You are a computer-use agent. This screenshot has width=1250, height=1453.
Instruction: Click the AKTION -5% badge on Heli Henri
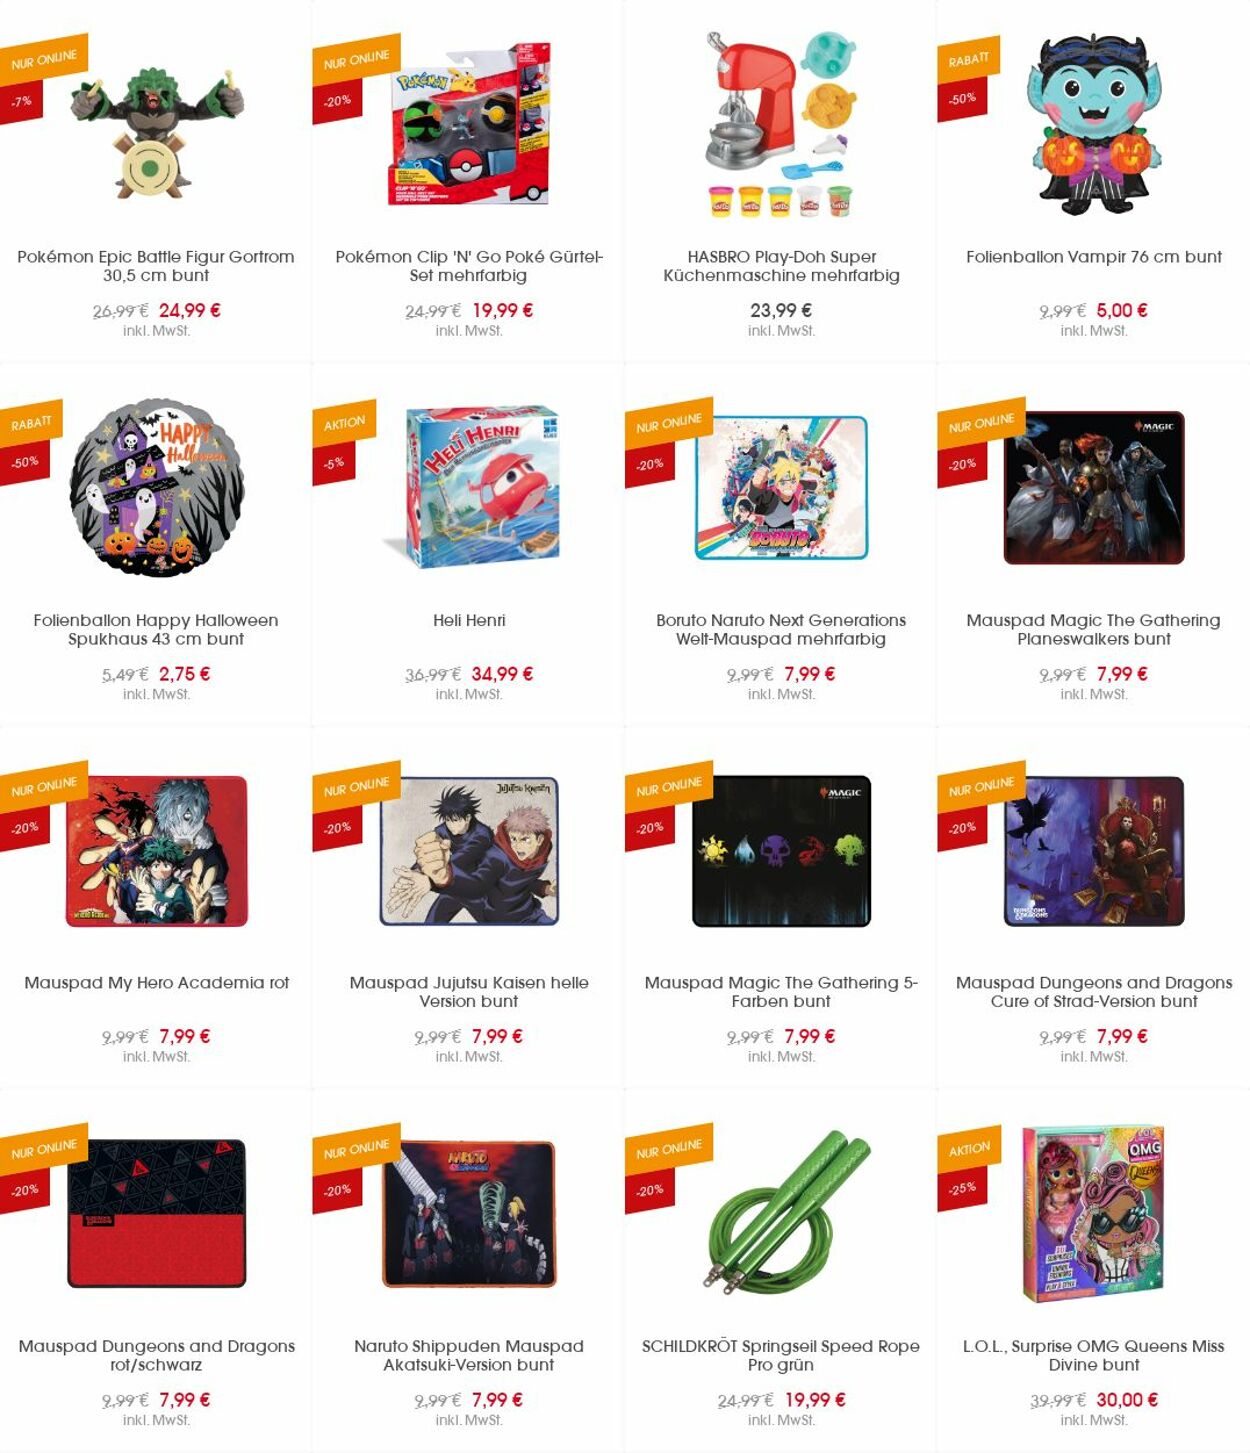[x=343, y=444]
